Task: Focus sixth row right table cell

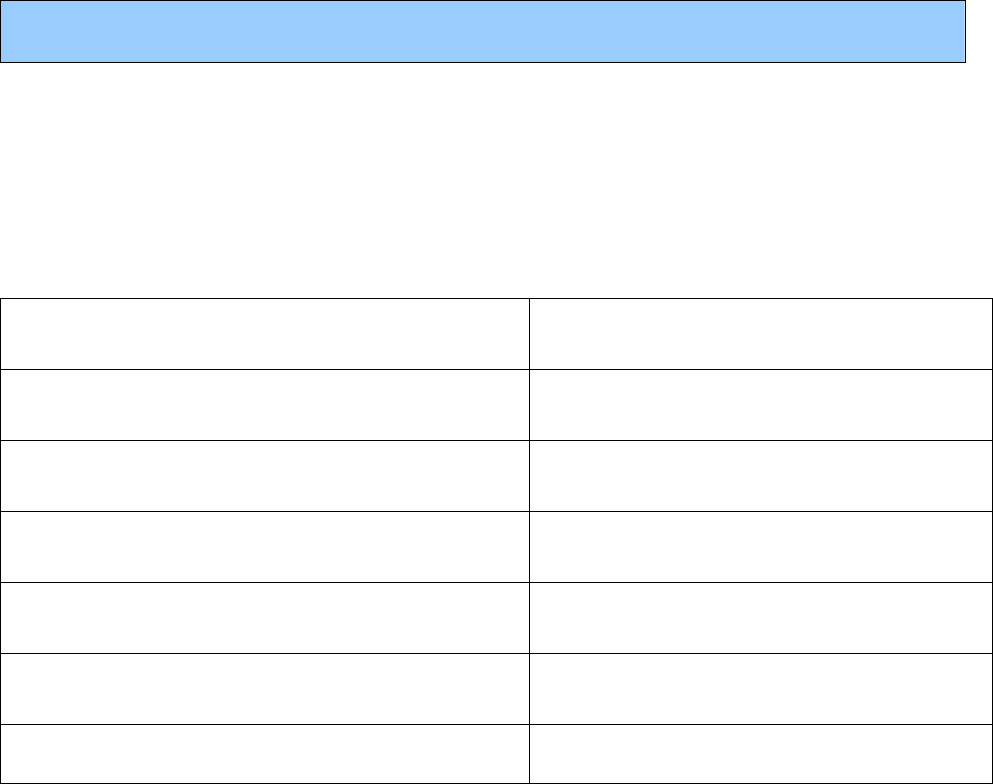Action: pyautogui.click(x=761, y=689)
